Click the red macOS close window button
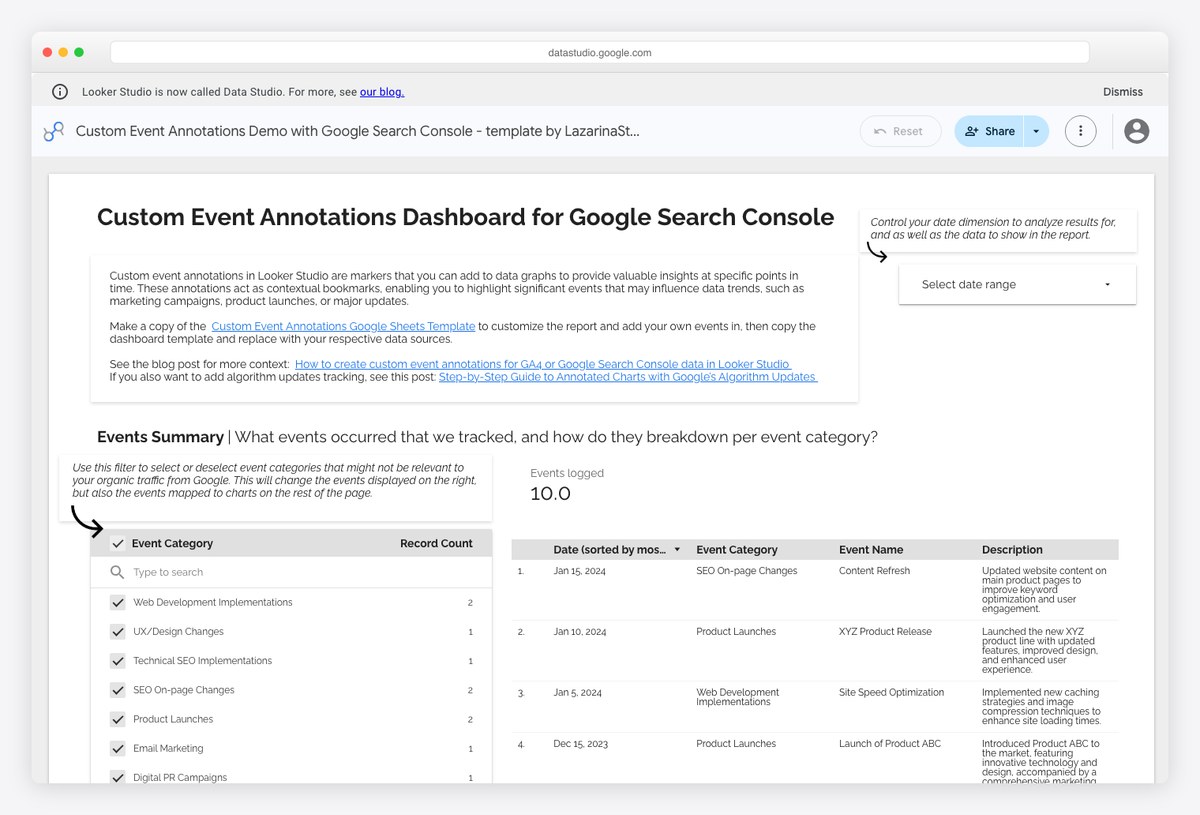This screenshot has width=1200, height=815. [x=47, y=52]
